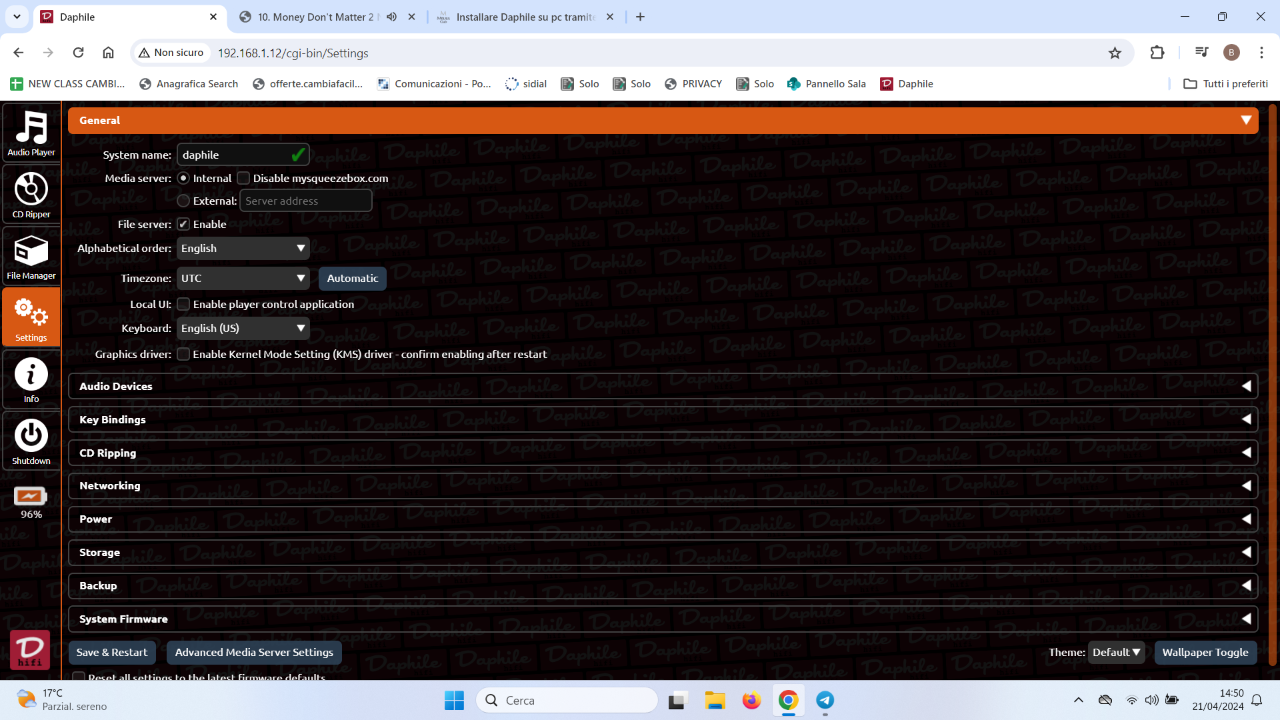Expand the Networking section
This screenshot has width=1280, height=720.
coord(663,486)
